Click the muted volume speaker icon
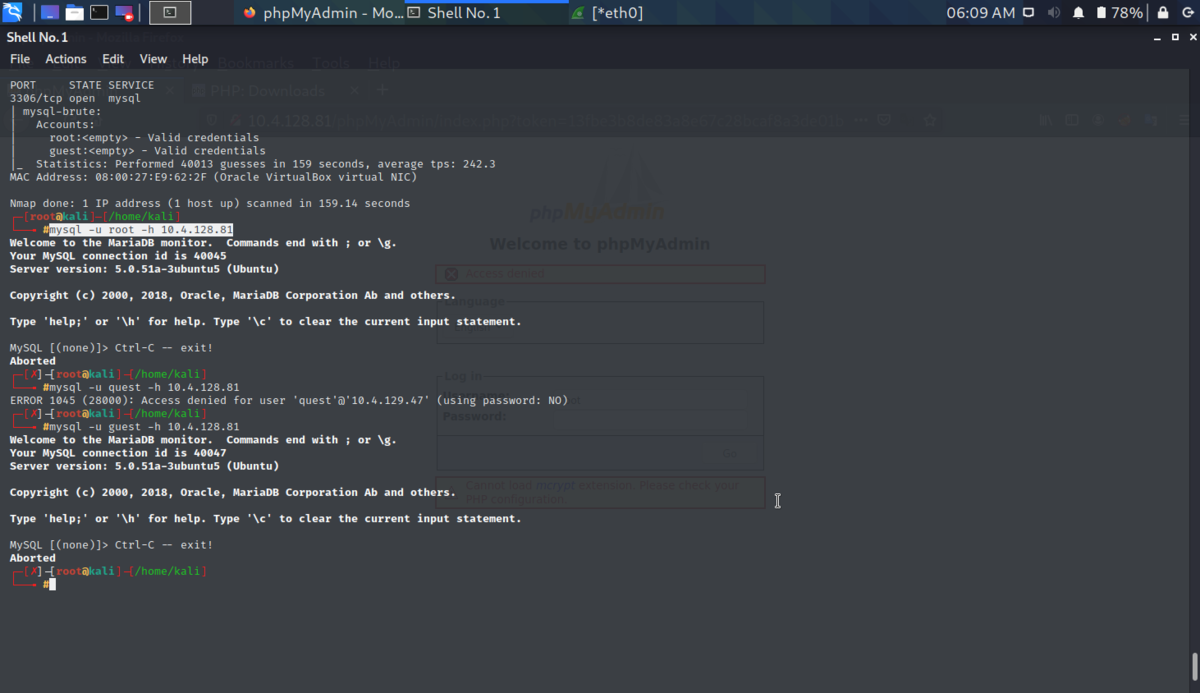 [1054, 13]
